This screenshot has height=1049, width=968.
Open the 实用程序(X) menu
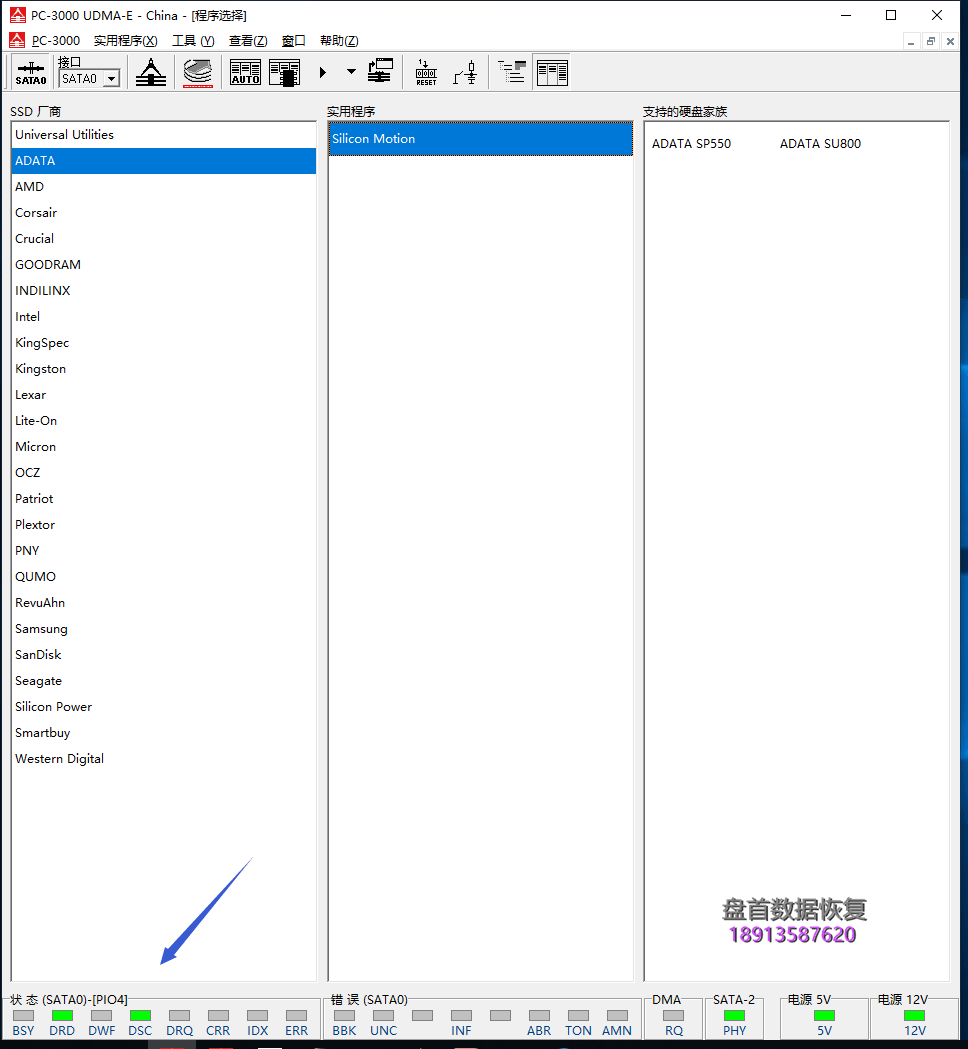pyautogui.click(x=126, y=41)
